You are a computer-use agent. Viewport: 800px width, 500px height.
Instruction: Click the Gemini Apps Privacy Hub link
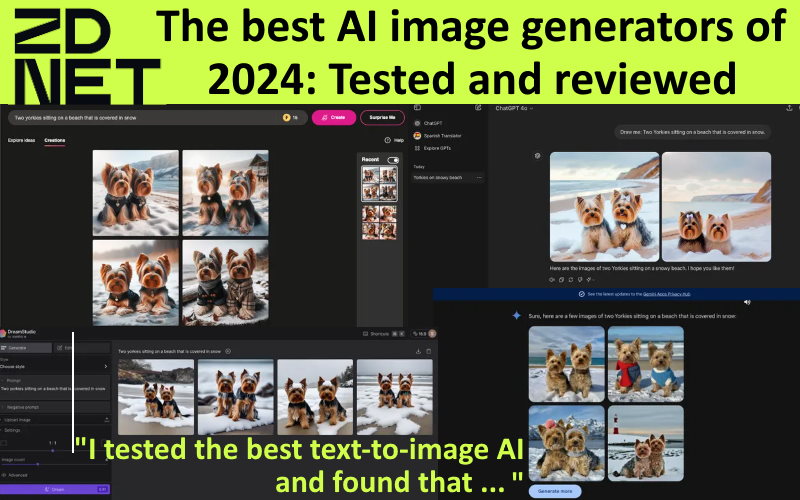tap(663, 295)
